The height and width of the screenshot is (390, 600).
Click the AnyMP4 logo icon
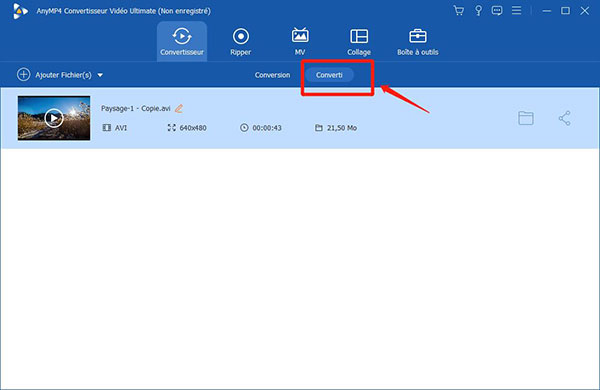19,11
